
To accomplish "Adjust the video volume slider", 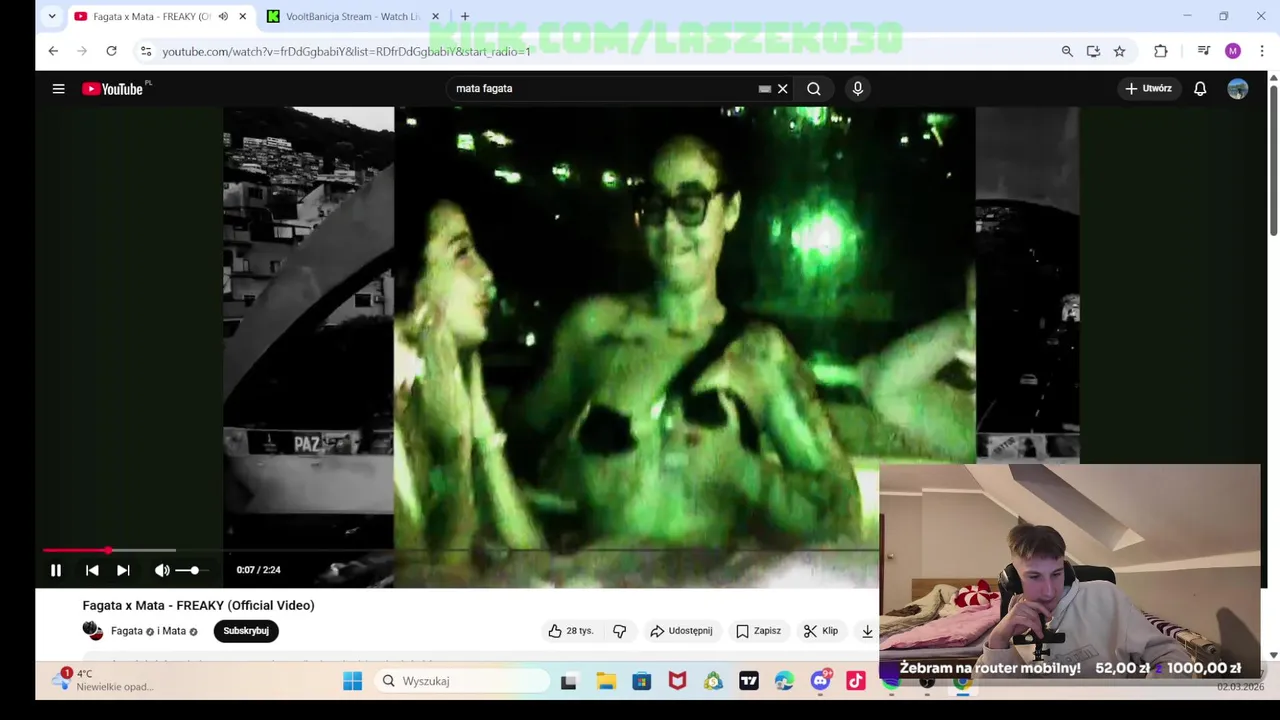I will tap(193, 570).
